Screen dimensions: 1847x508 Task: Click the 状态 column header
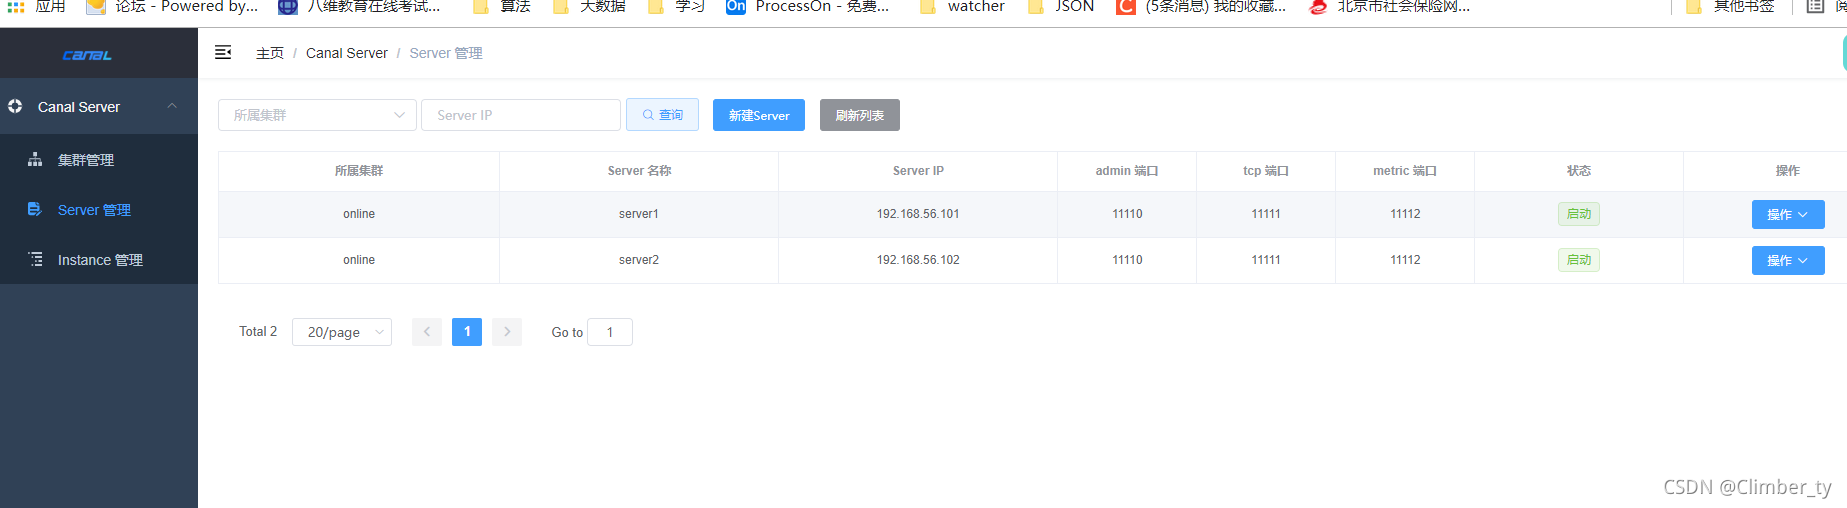[1579, 171]
